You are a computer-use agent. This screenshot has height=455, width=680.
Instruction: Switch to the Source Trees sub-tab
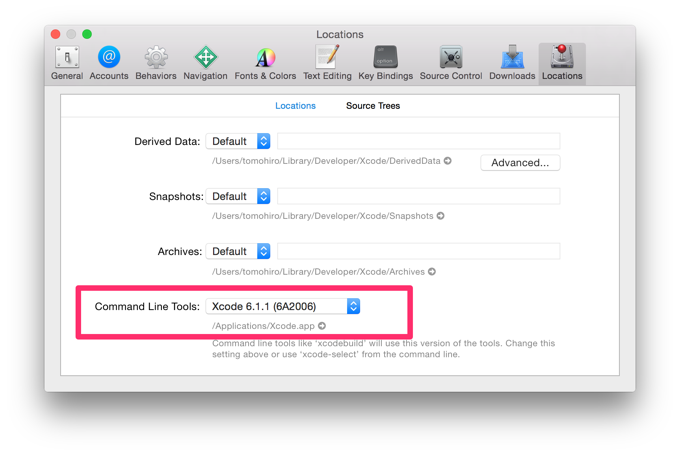click(x=373, y=106)
